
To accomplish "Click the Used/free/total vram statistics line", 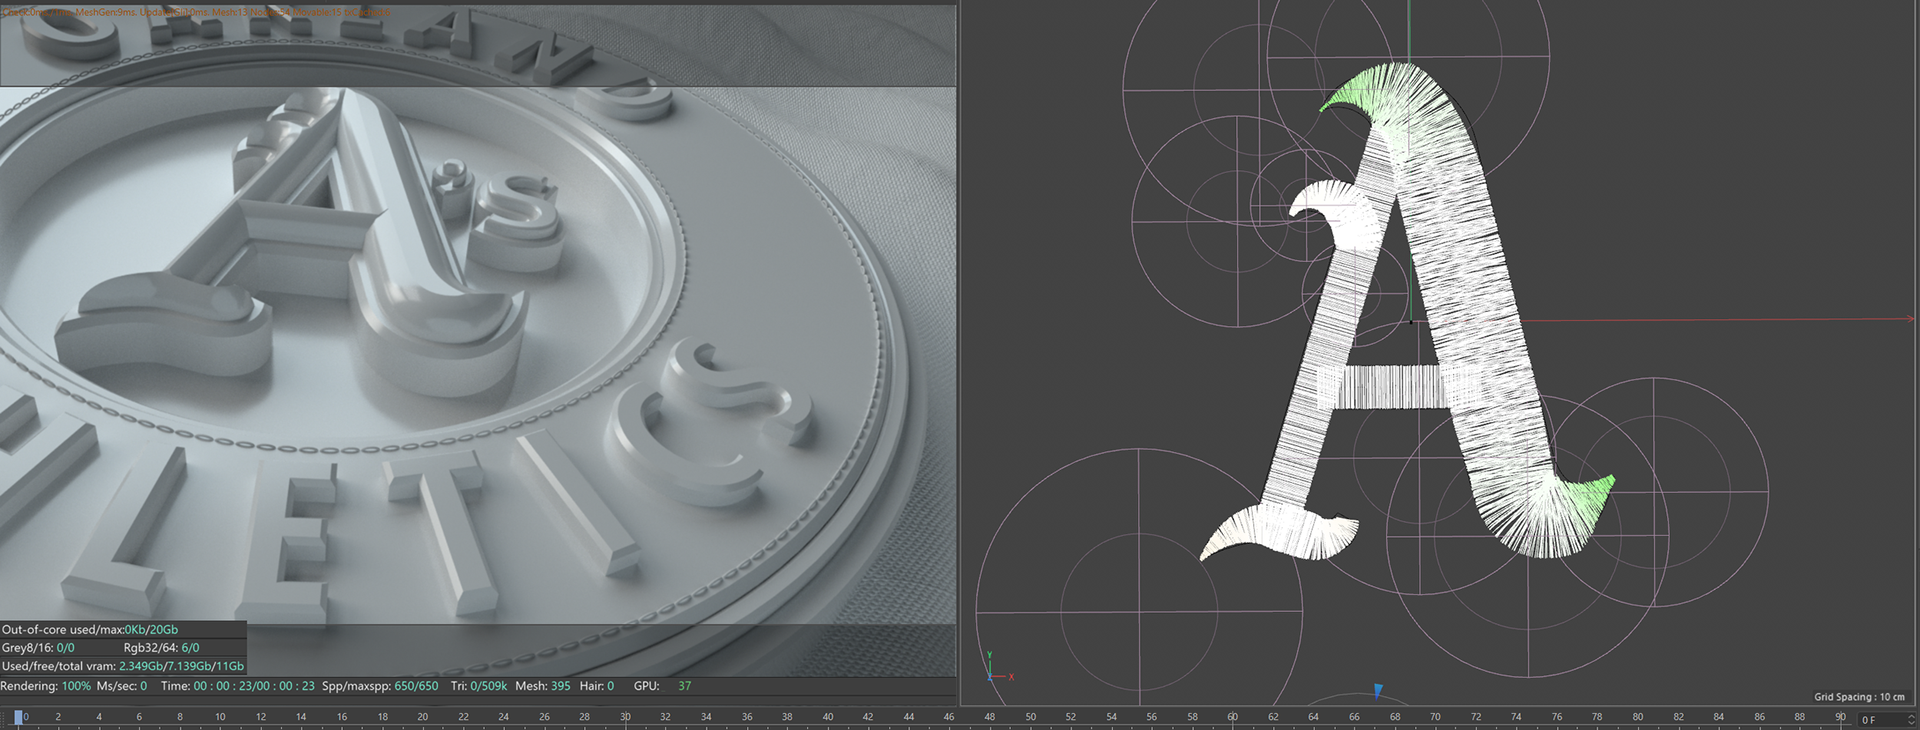I will [123, 666].
